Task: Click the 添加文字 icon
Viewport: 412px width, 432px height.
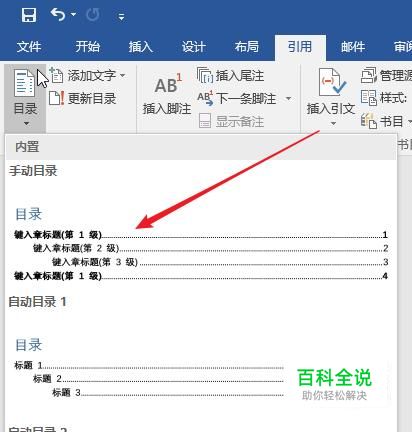Action: pyautogui.click(x=56, y=75)
